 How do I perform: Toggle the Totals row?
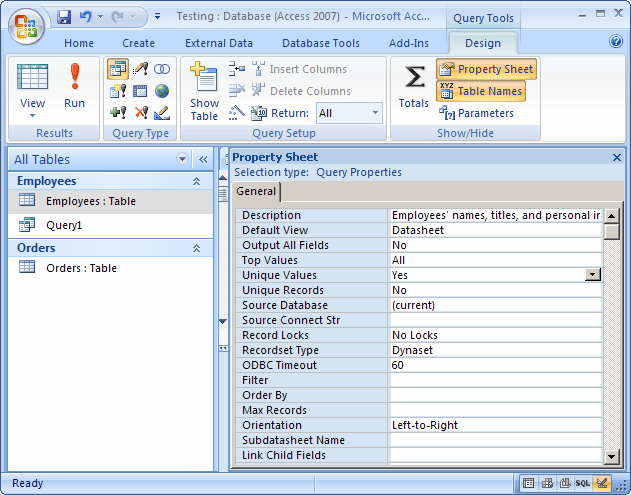click(414, 87)
